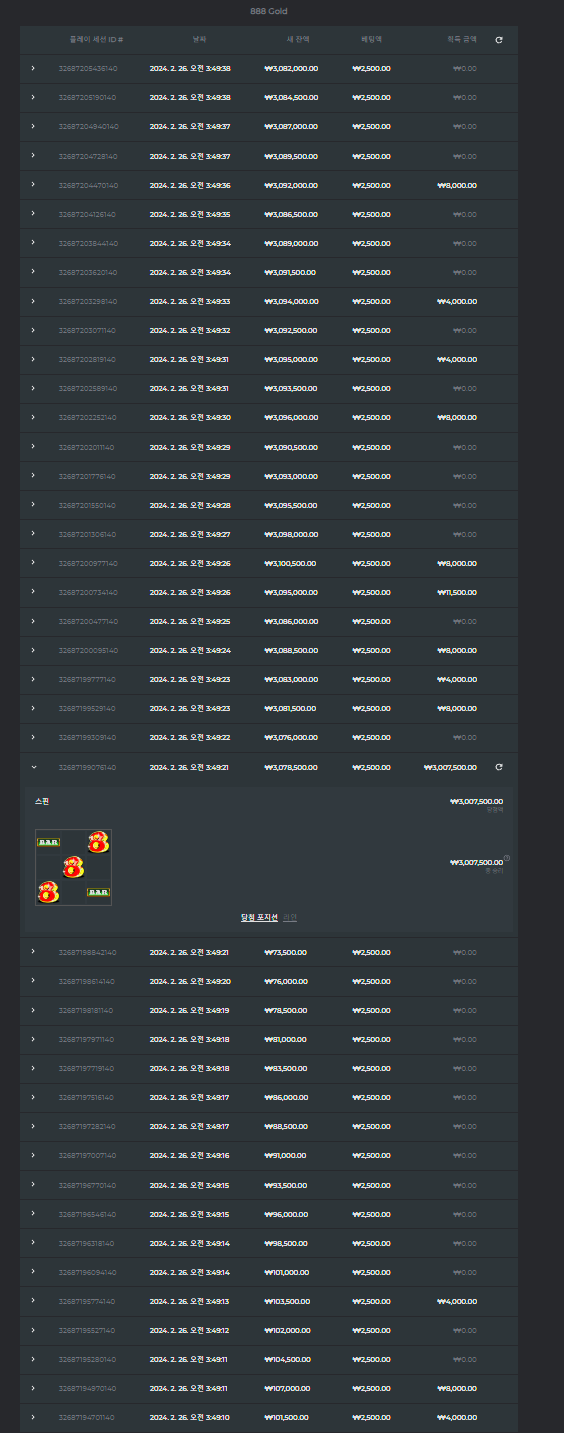This screenshot has height=1433, width=565.
Task: Collapse the expanded session 32687199076140 row
Action: (33, 767)
